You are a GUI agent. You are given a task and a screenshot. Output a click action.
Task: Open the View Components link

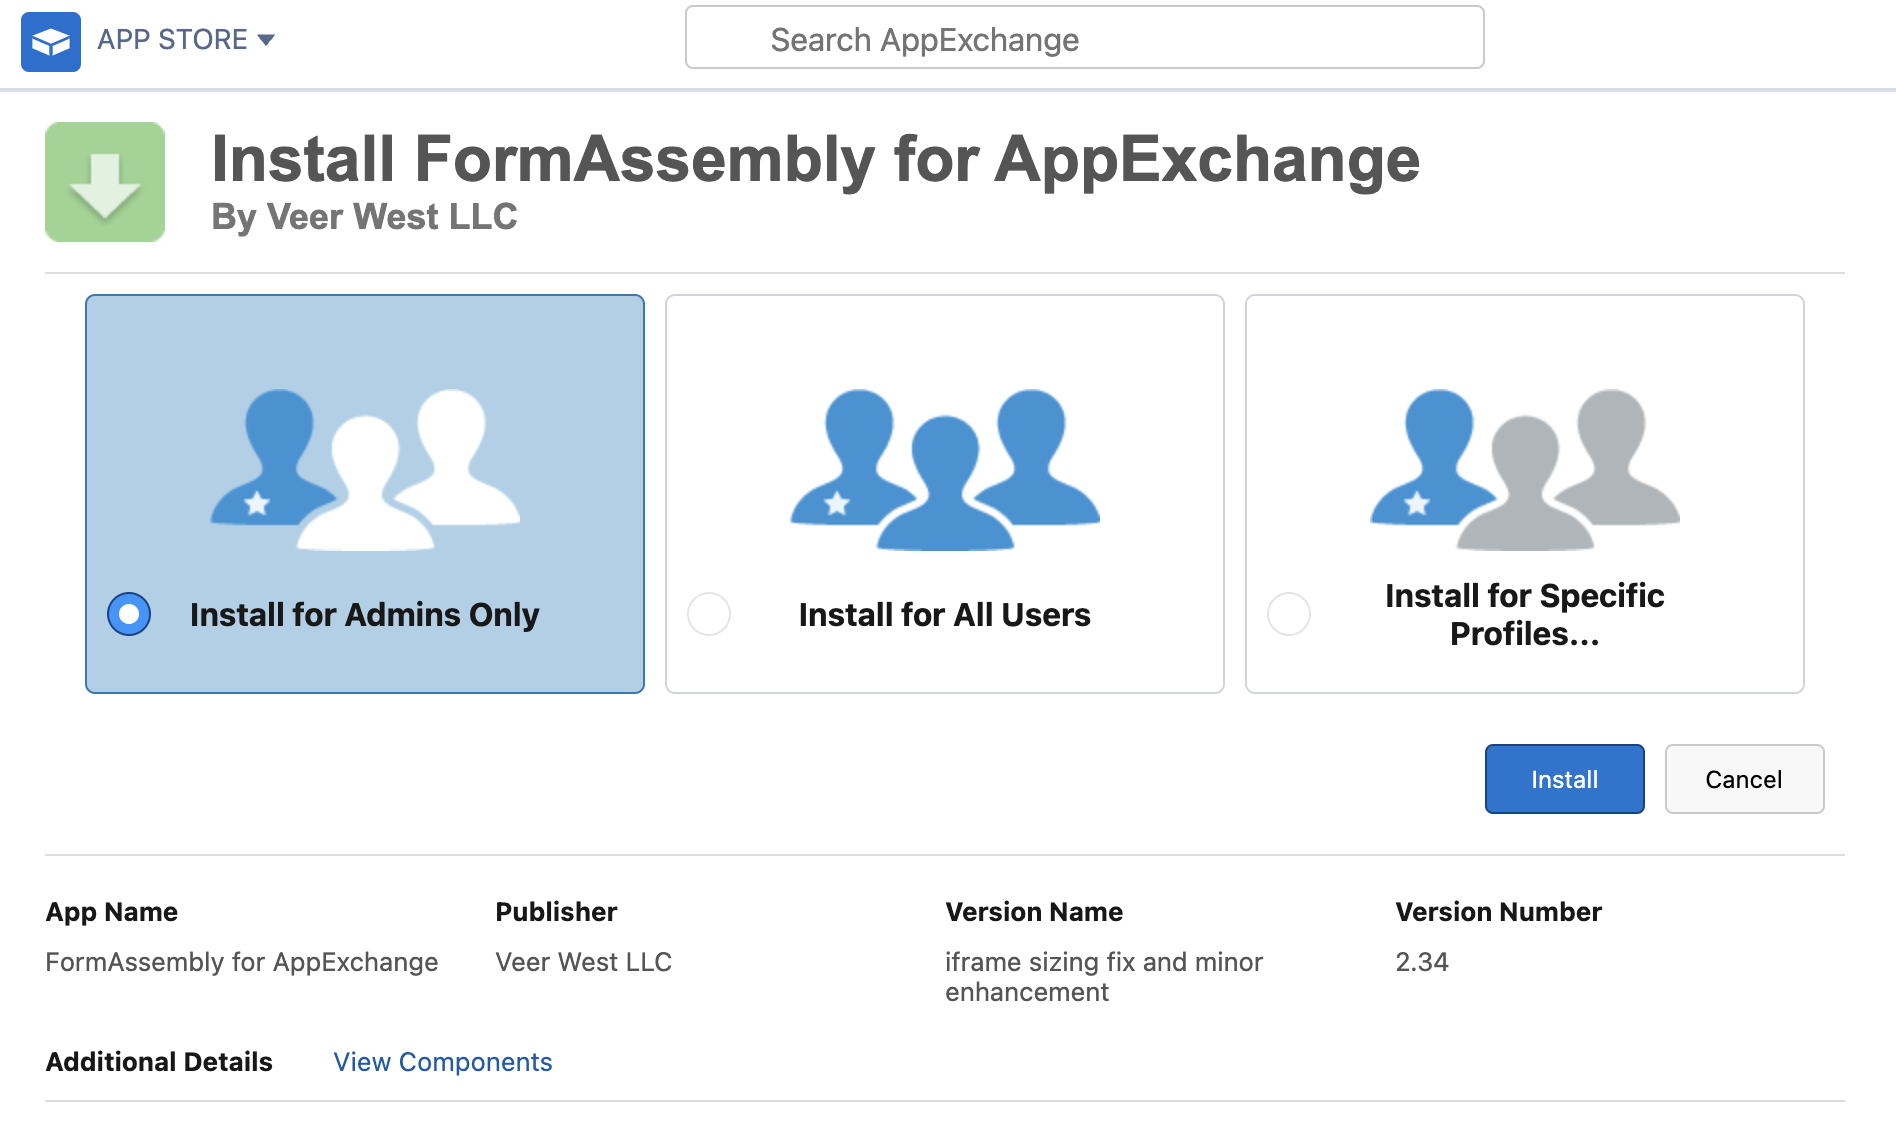tap(443, 1062)
